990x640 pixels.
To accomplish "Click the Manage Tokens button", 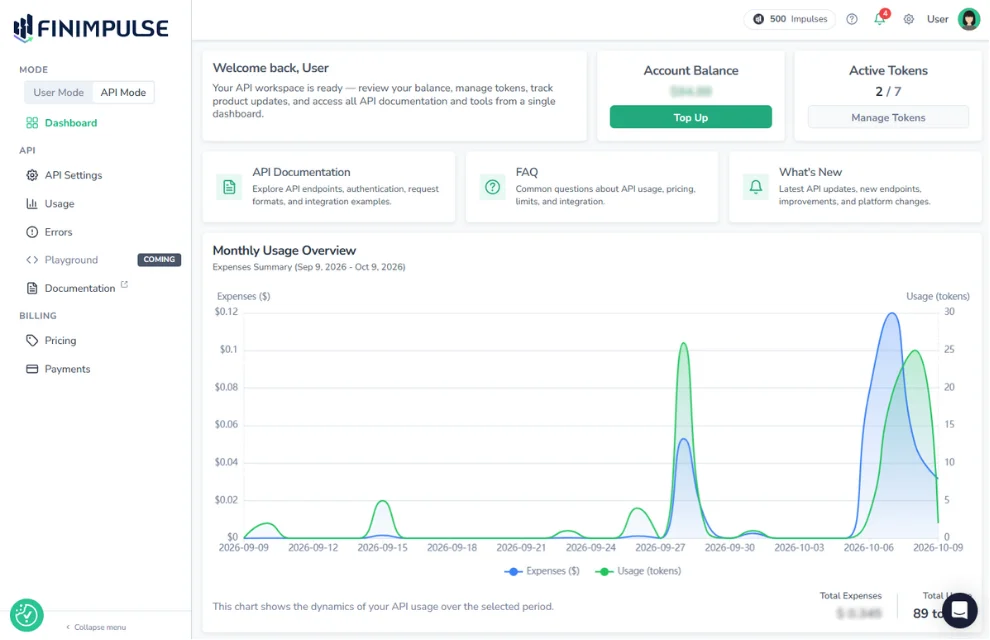I will [888, 117].
